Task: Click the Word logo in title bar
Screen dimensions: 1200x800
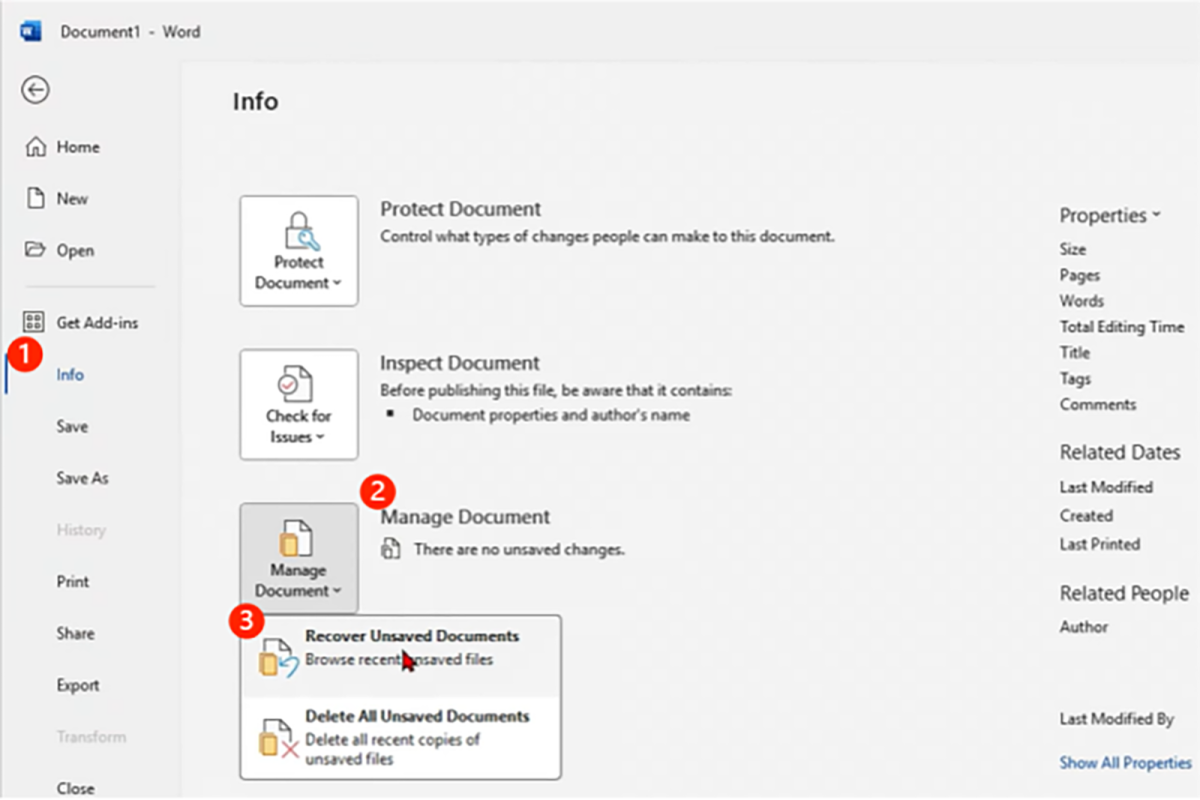Action: point(31,31)
